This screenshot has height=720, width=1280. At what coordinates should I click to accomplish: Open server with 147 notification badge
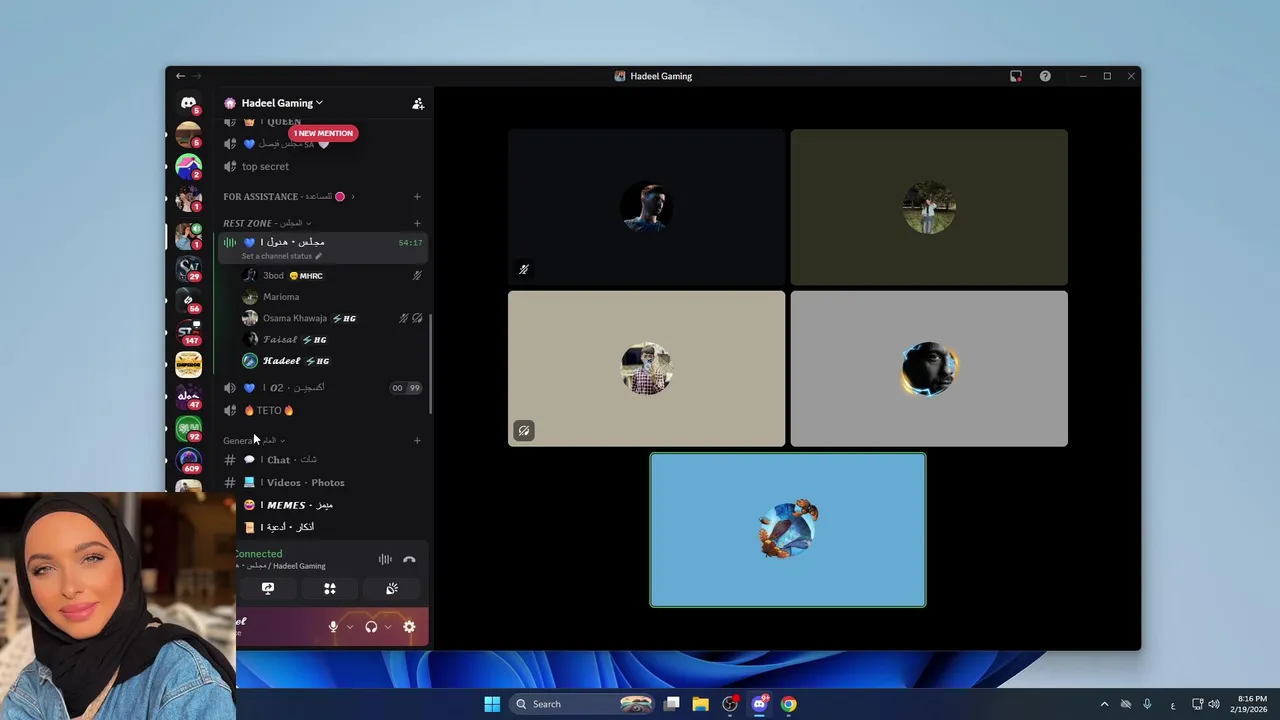188,332
